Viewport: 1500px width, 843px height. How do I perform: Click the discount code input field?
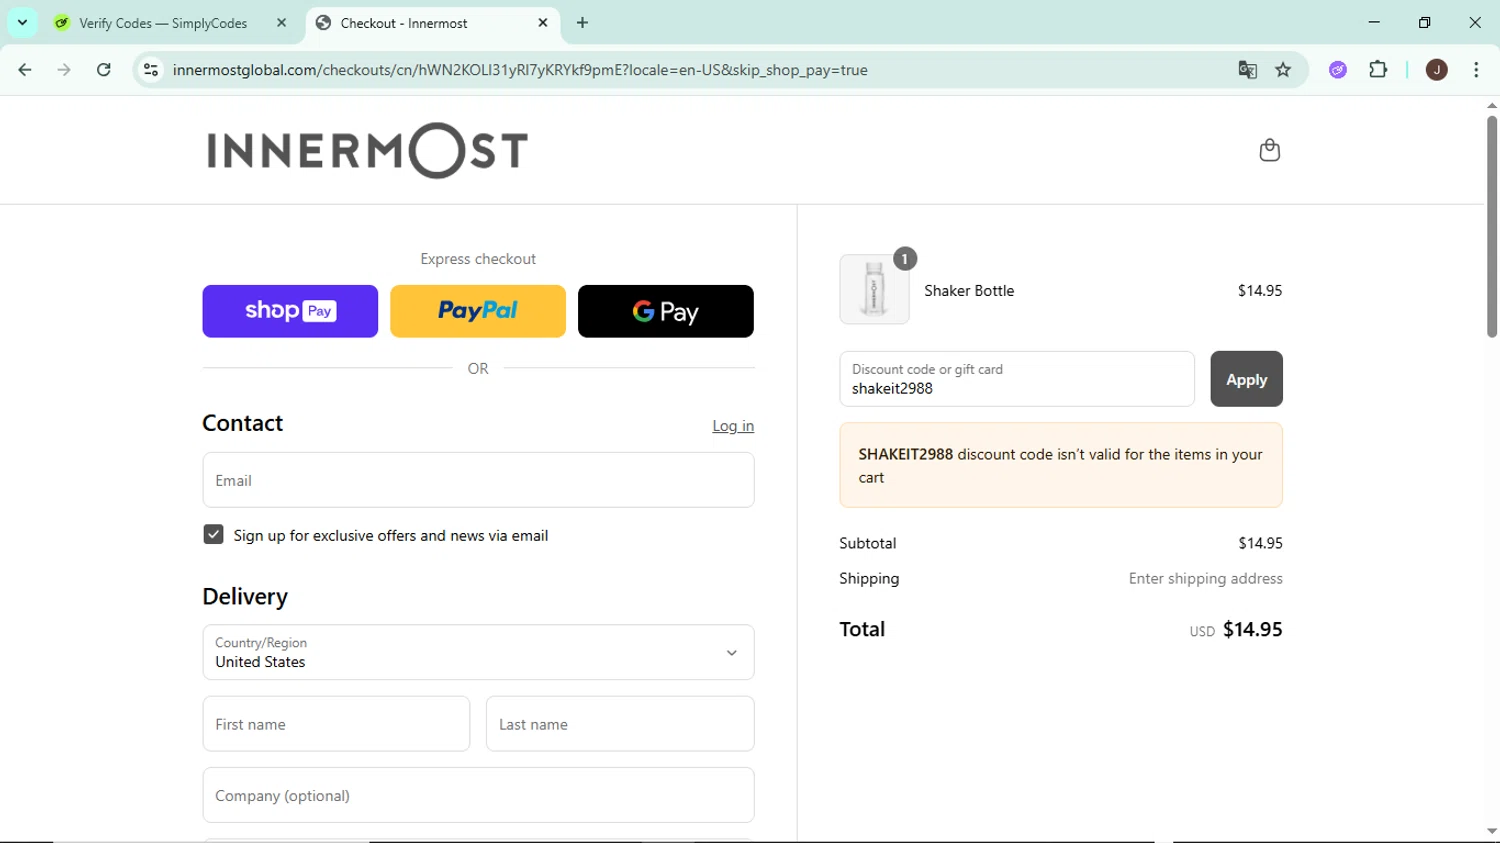[x=1017, y=379]
